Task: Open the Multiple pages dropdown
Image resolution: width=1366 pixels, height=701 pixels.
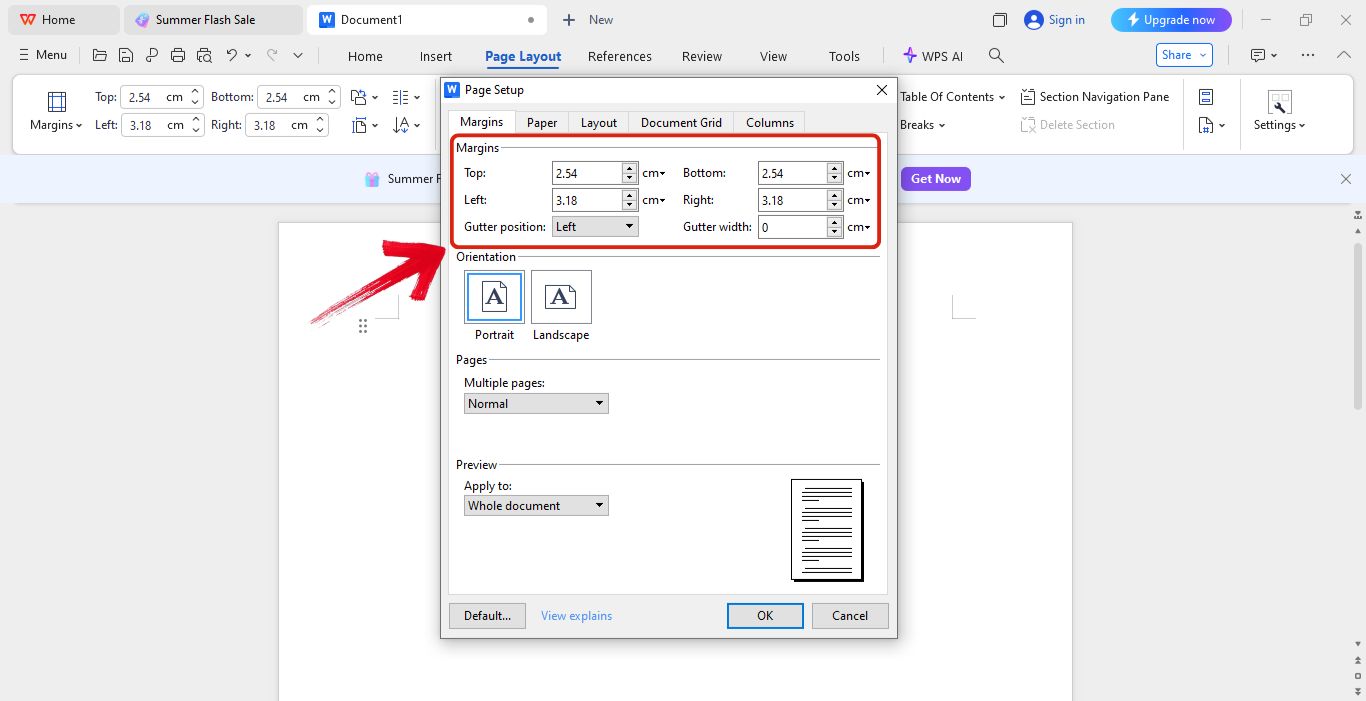Action: point(536,404)
